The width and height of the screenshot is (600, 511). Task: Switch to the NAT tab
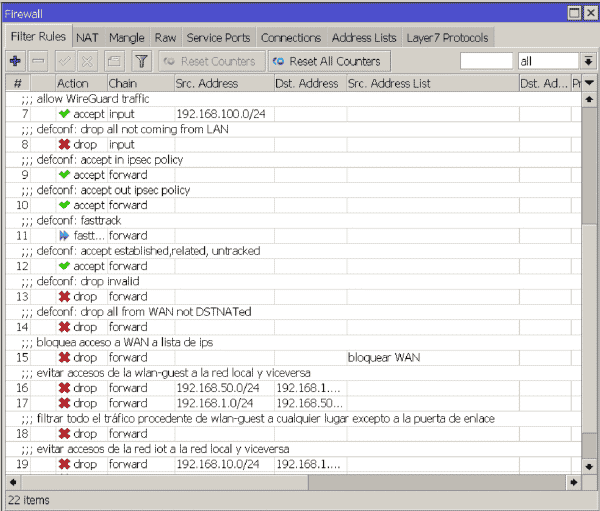click(87, 38)
